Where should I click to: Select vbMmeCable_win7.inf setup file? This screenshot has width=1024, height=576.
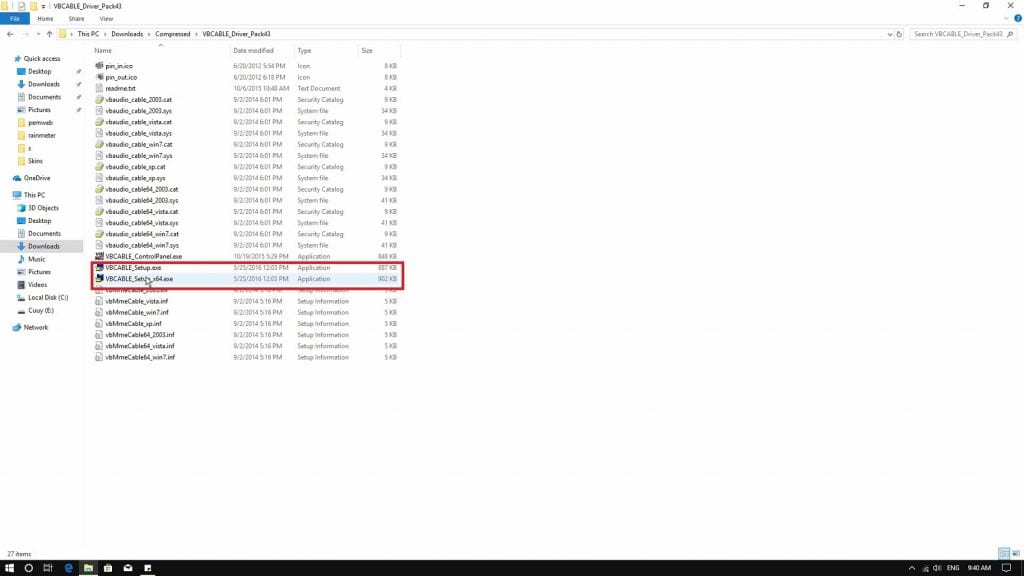pos(136,312)
